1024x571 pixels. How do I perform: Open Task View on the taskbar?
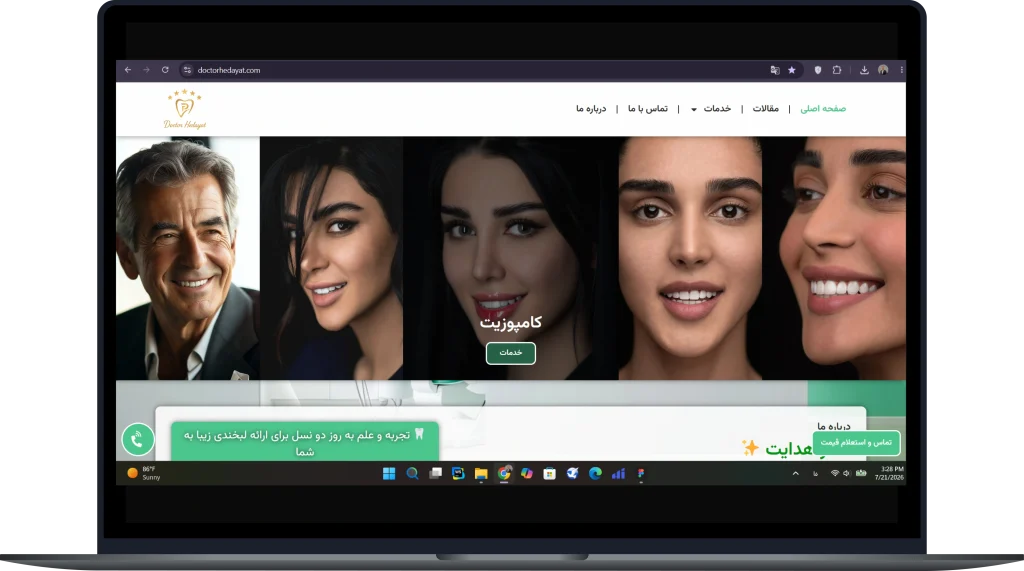pos(435,474)
